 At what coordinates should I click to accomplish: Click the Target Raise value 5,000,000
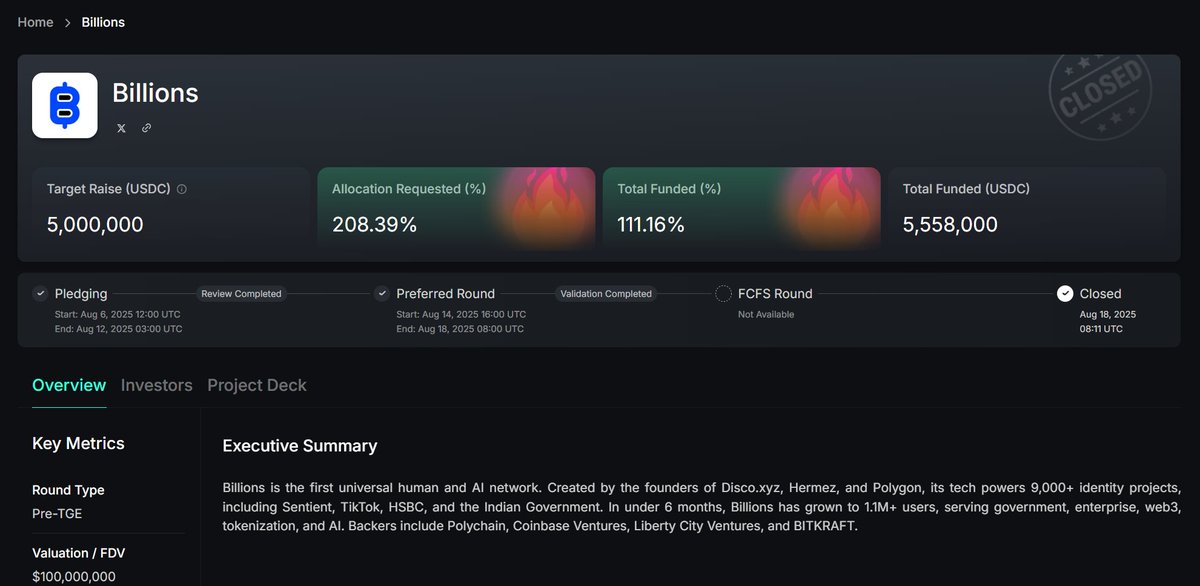pos(95,224)
